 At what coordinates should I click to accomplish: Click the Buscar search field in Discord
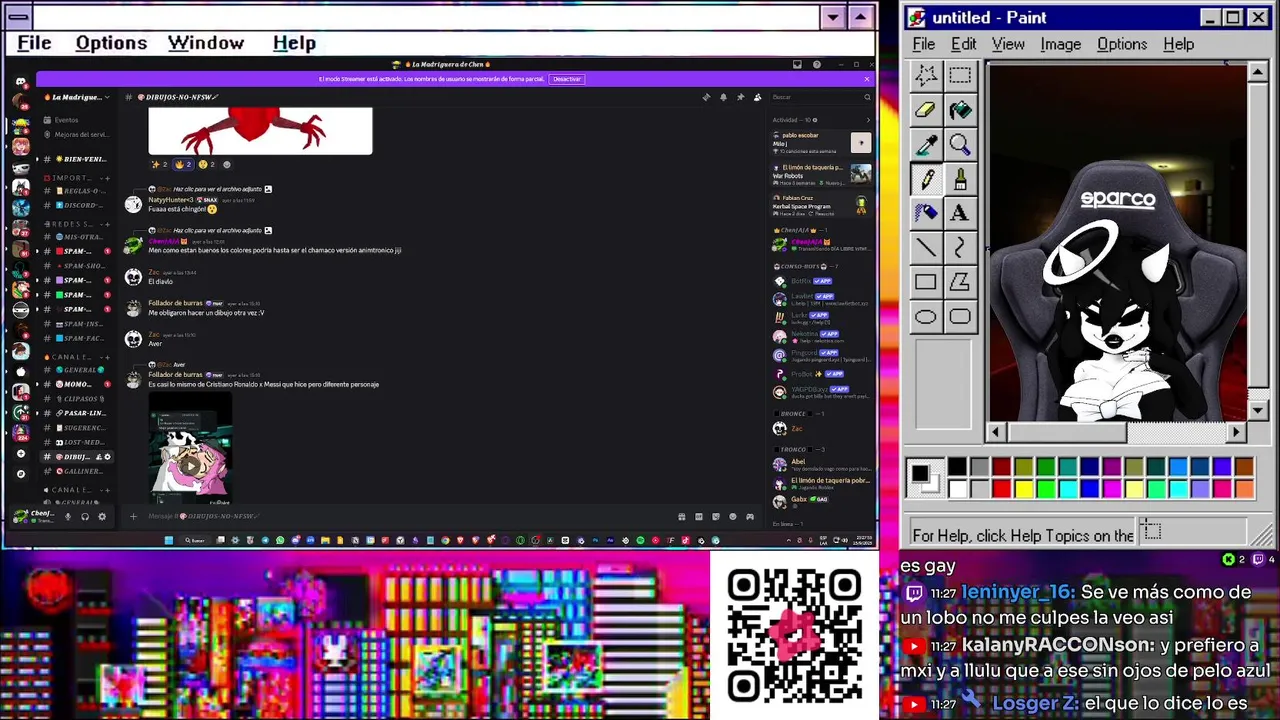coord(821,97)
